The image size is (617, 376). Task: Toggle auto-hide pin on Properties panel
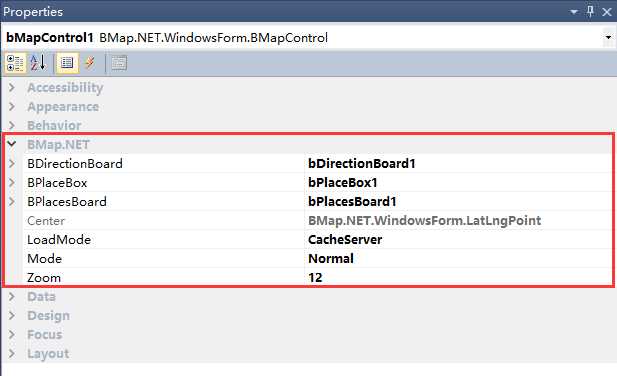tap(590, 11)
